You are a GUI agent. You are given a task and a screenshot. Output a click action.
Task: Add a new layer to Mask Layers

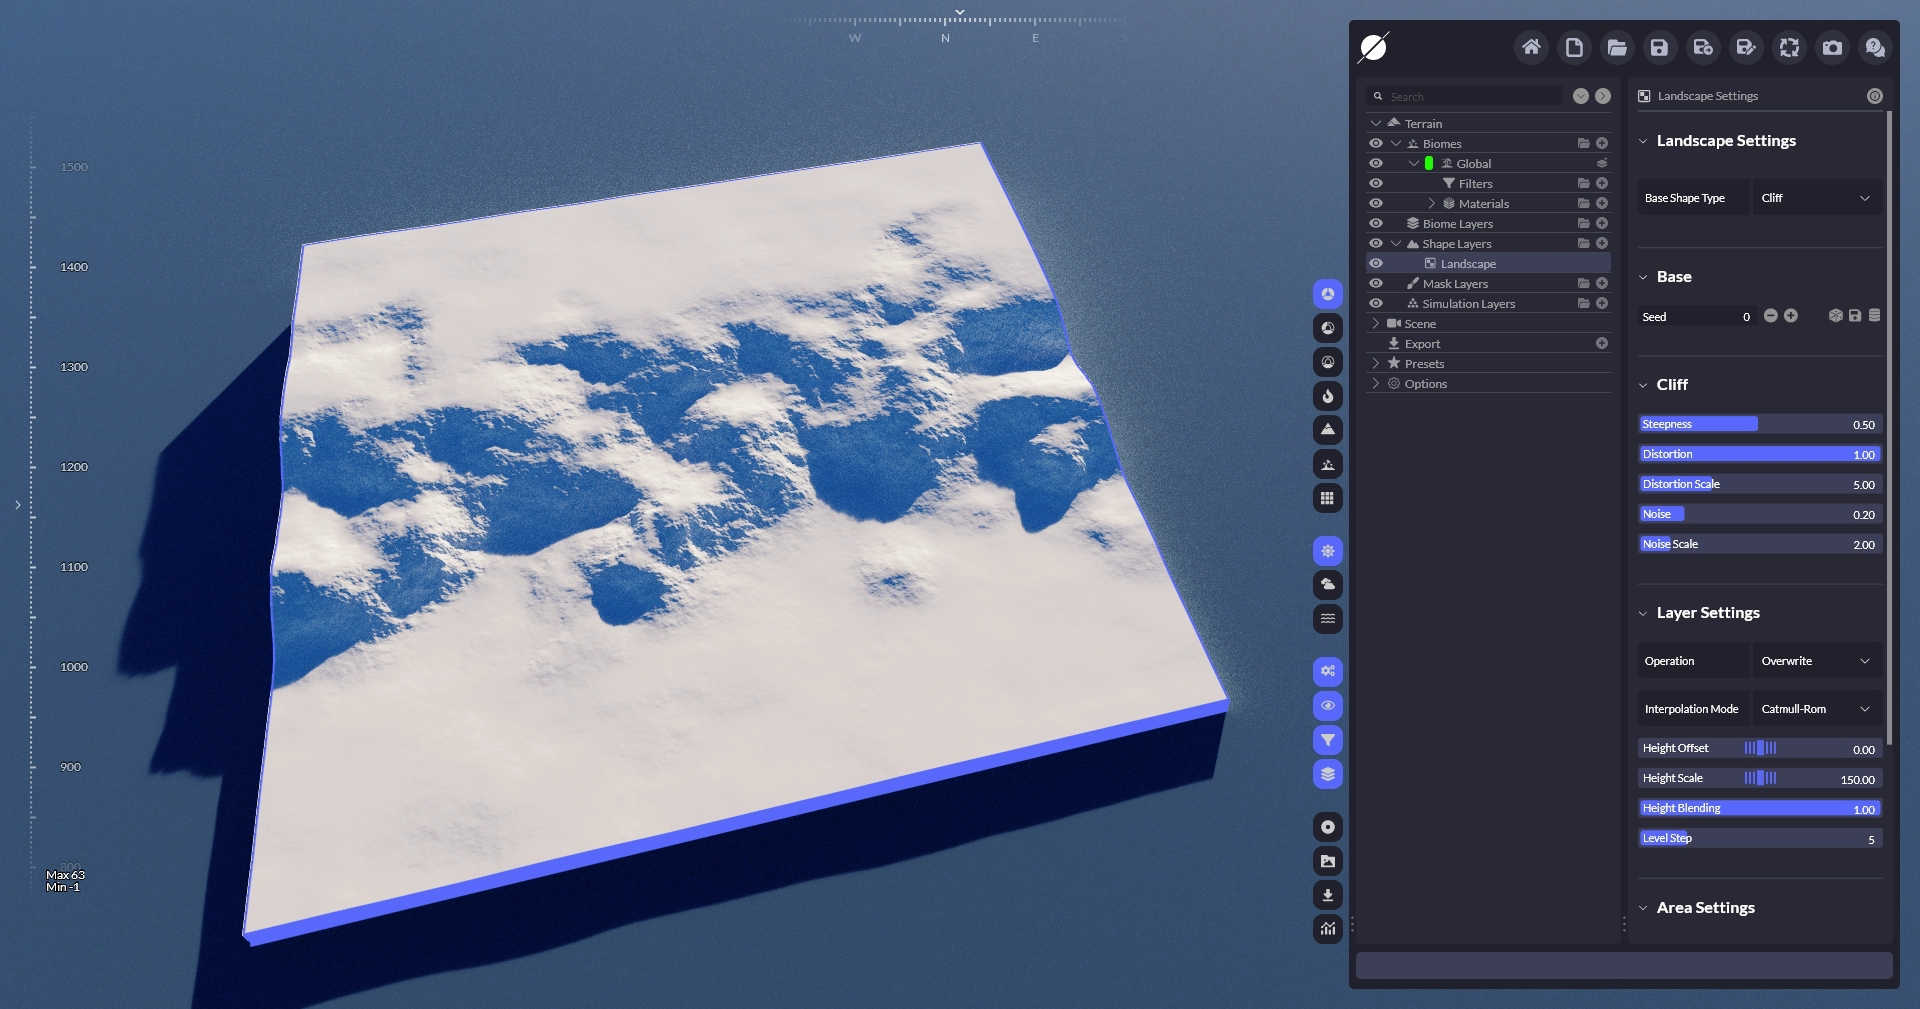[x=1602, y=284]
